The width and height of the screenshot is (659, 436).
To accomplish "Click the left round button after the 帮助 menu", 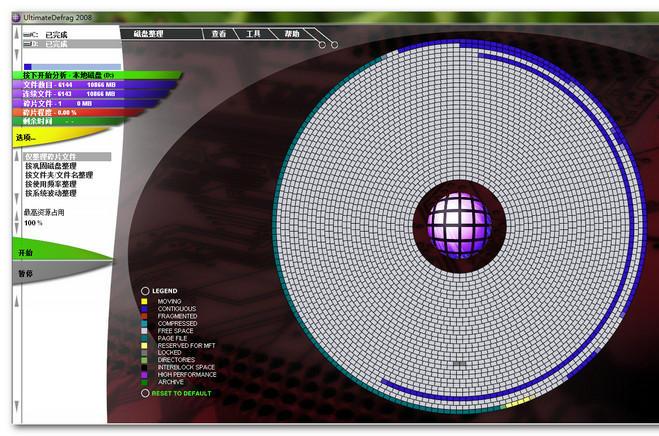I will coord(321,44).
